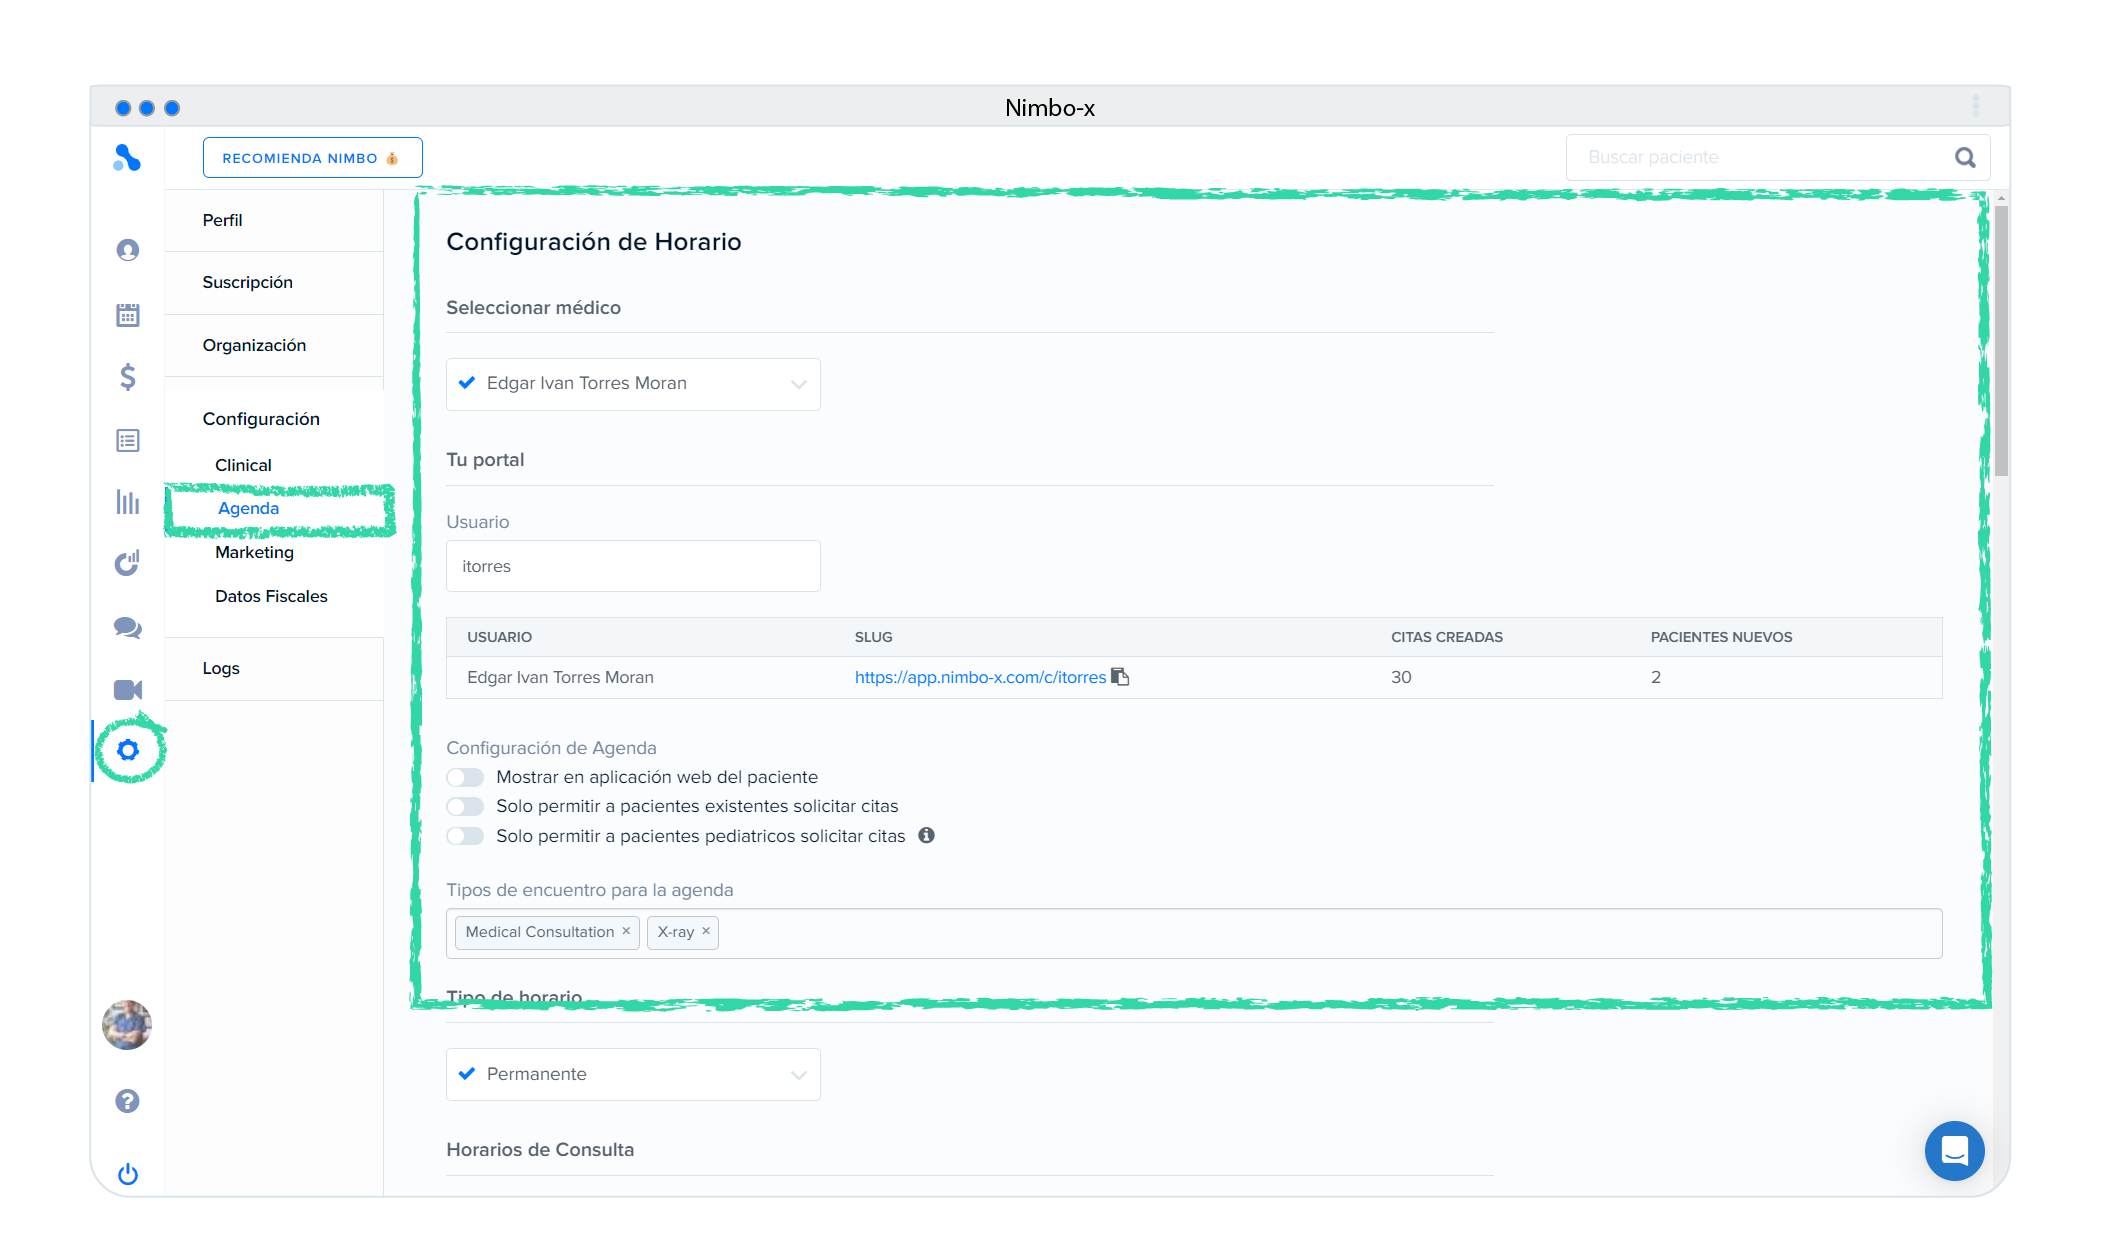Open the Suscripción menu item
This screenshot has height=1251, width=2101.
[x=247, y=282]
